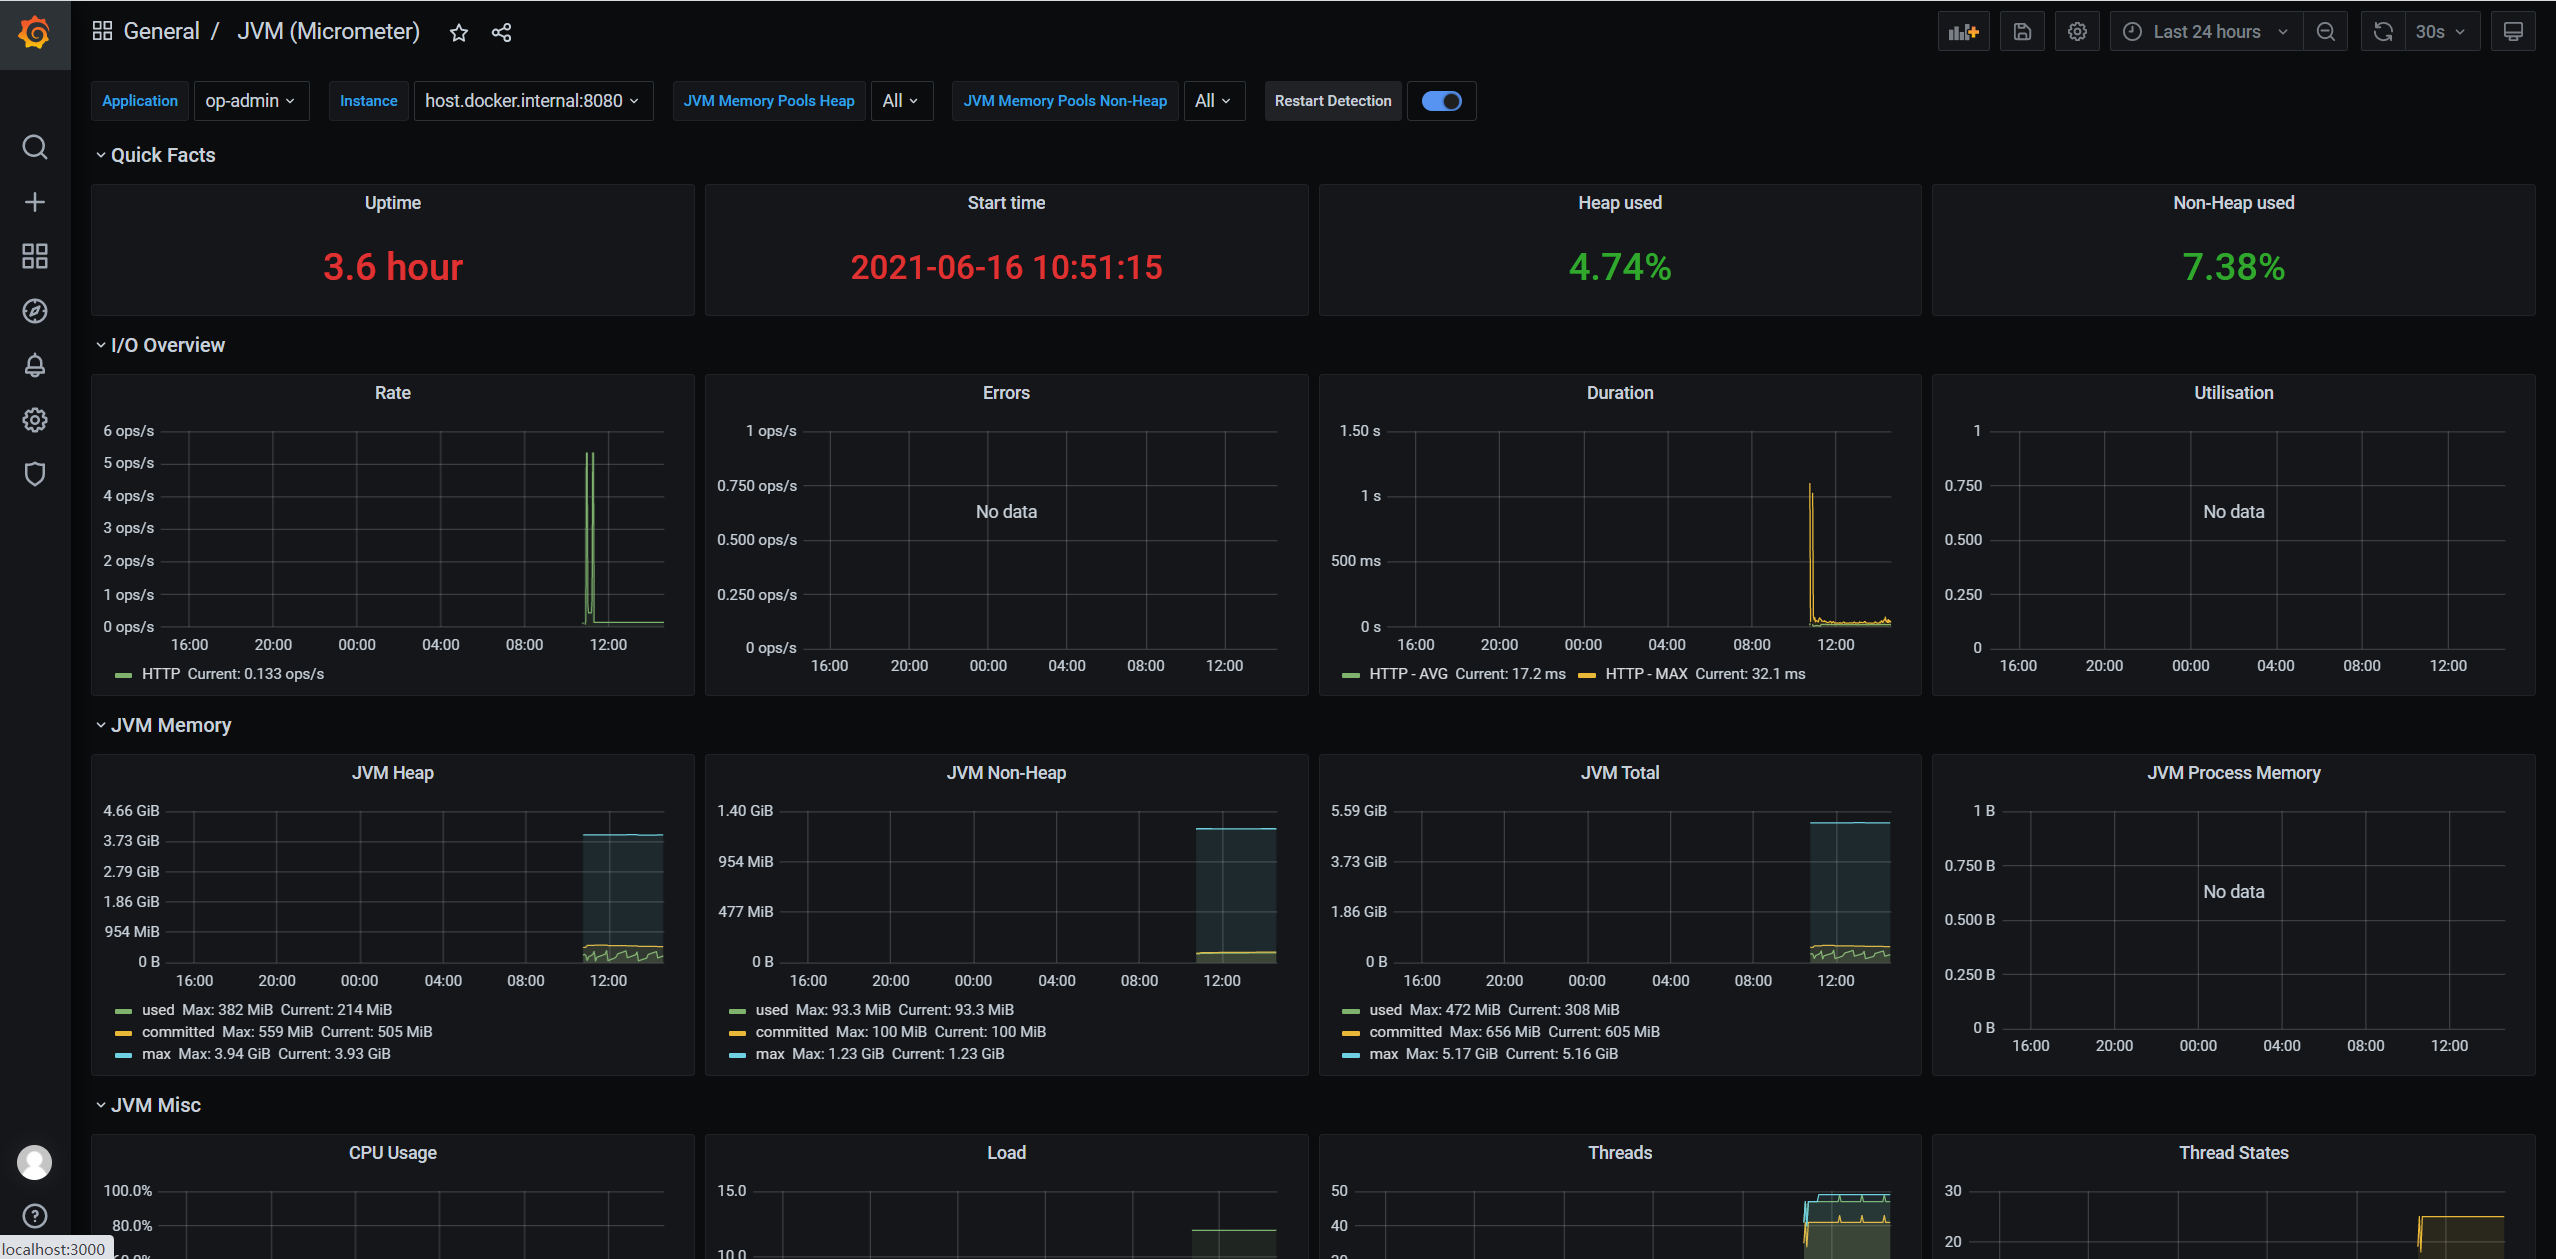This screenshot has height=1259, width=2556.
Task: Open the Server Admin shield icon
Action: pos(35,474)
